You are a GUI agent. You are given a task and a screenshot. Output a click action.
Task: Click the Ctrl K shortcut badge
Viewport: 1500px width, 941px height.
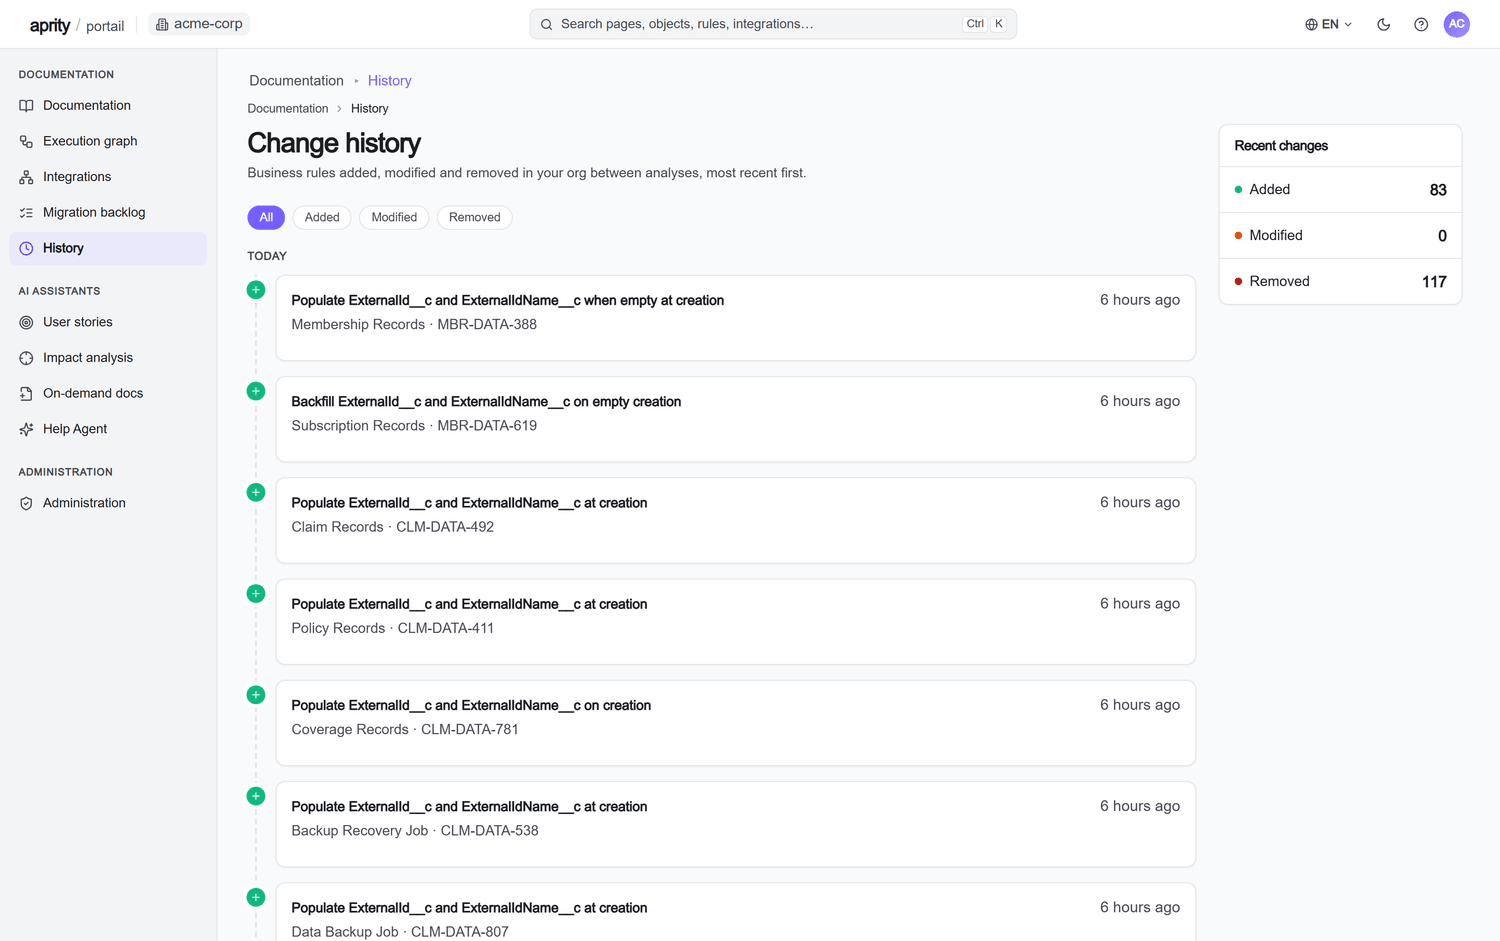985,24
